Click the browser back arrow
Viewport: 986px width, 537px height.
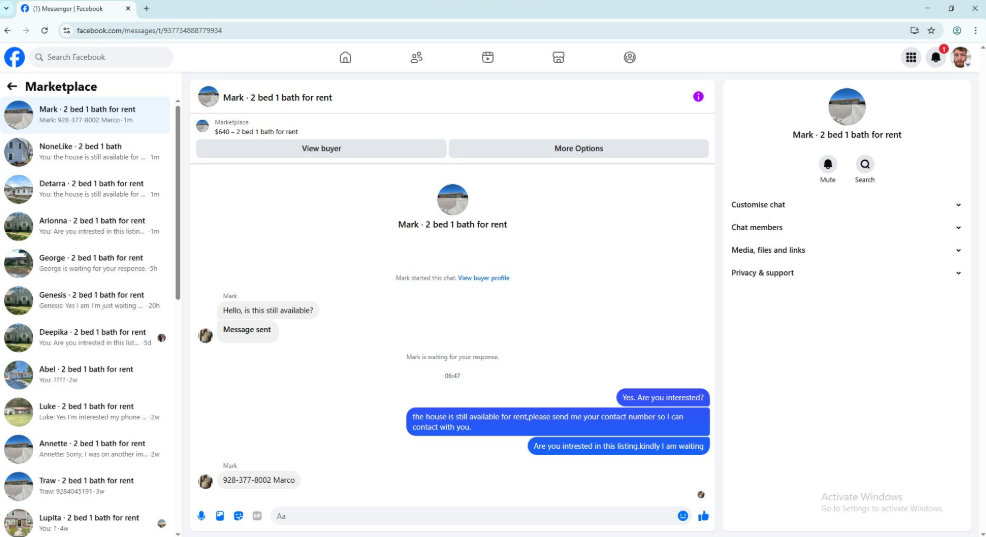8,30
